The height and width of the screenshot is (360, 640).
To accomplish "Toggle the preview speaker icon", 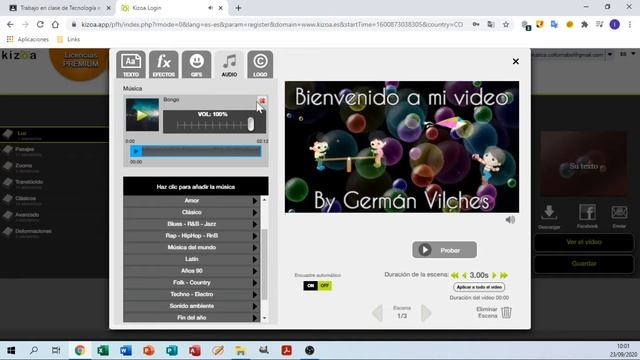I will [510, 220].
